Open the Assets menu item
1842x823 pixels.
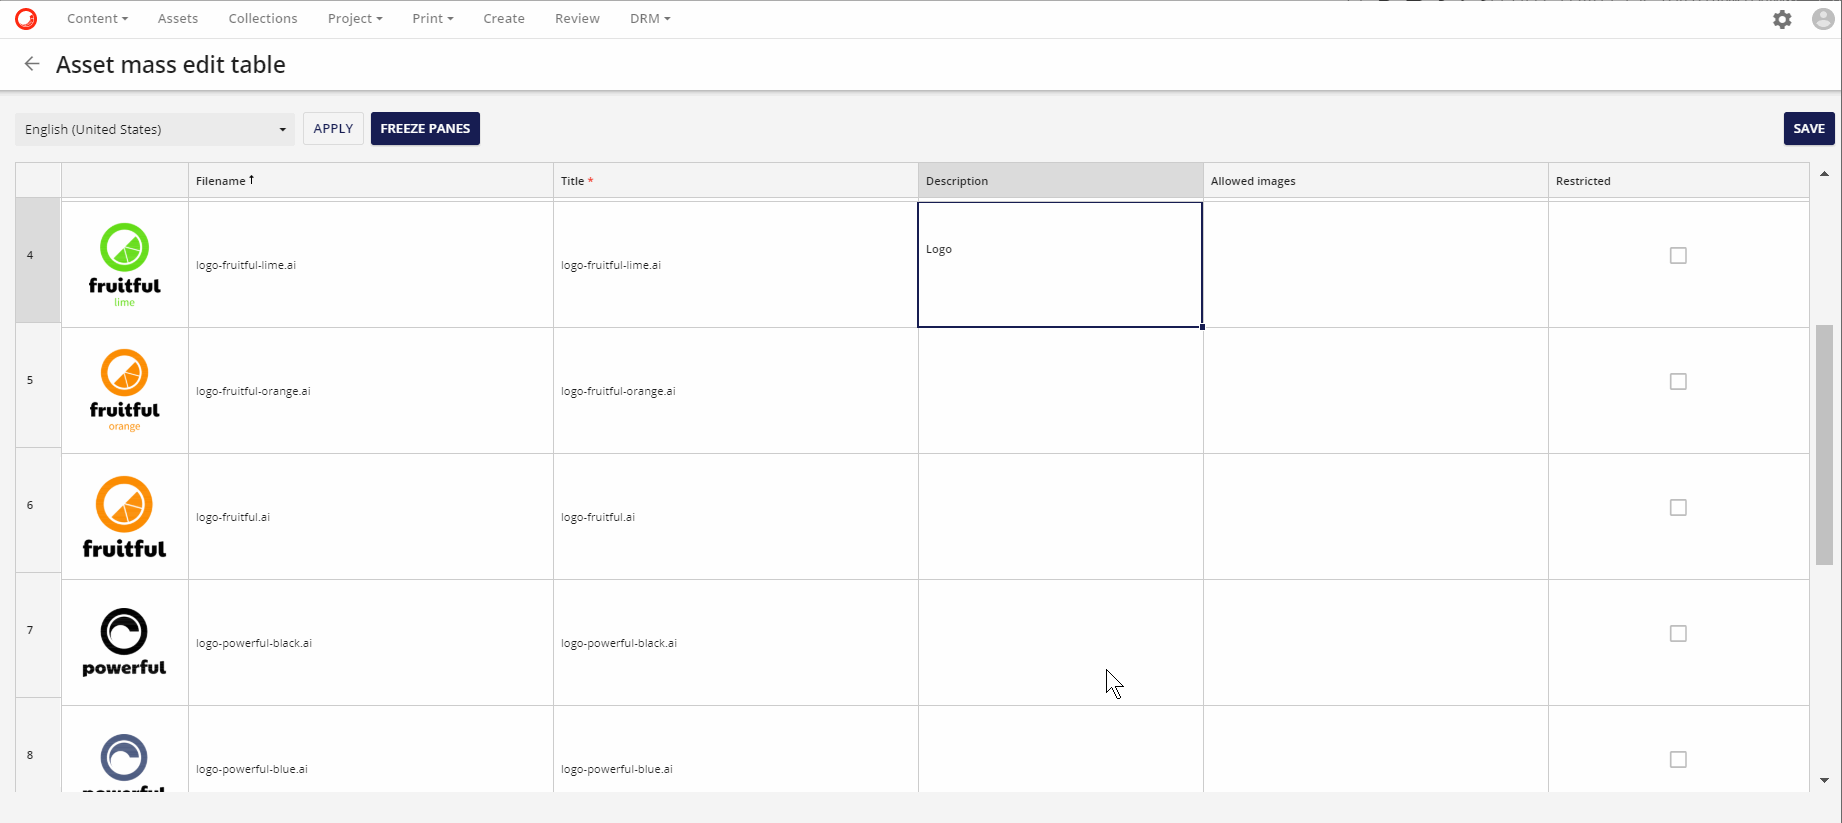[178, 18]
